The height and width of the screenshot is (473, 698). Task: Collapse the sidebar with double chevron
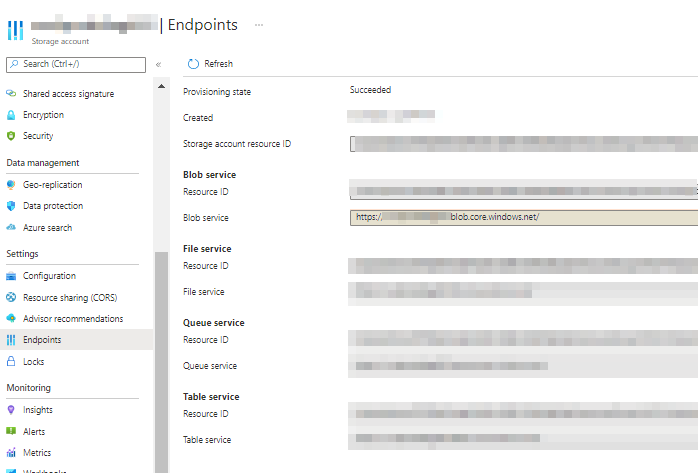pos(158,65)
